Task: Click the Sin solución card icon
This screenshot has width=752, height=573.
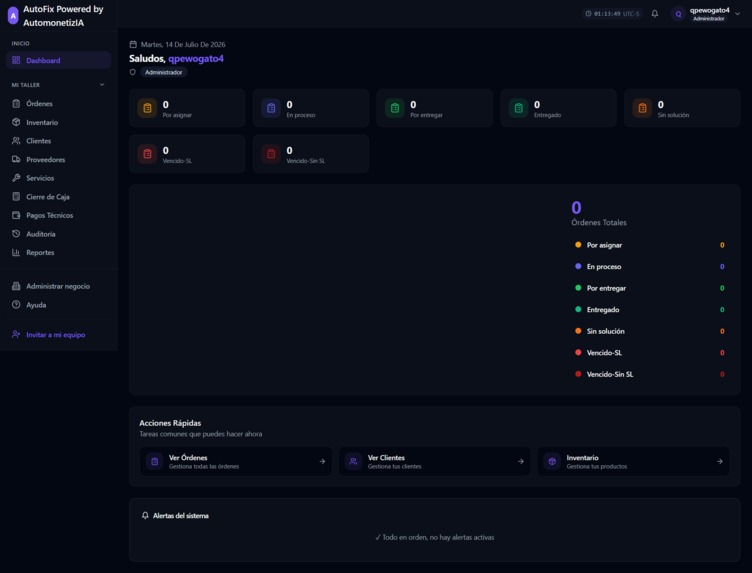Action: point(642,108)
